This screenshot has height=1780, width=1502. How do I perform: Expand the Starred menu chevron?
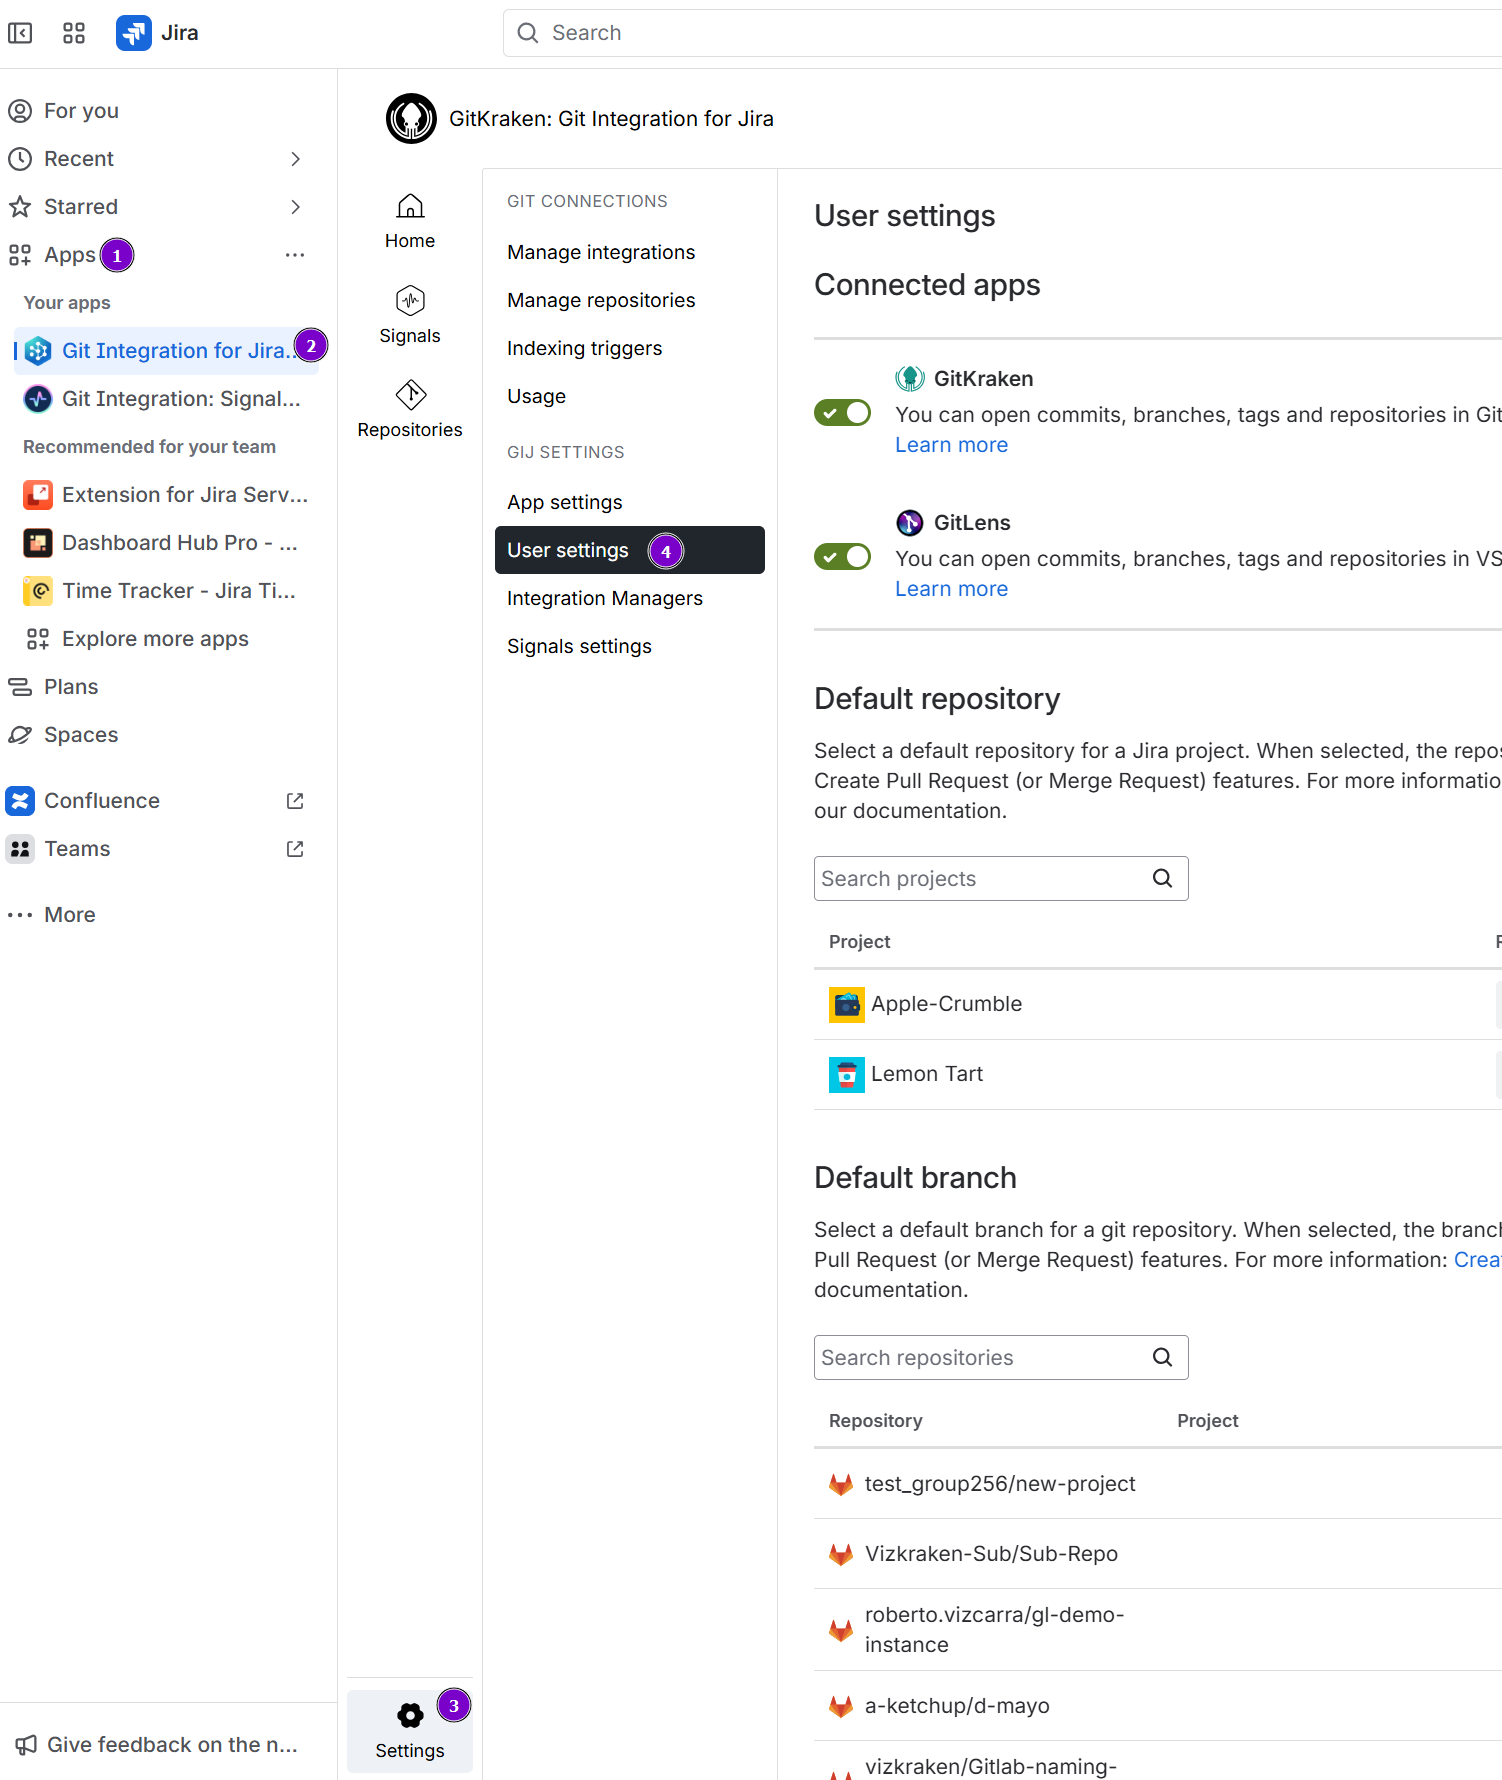click(x=295, y=207)
